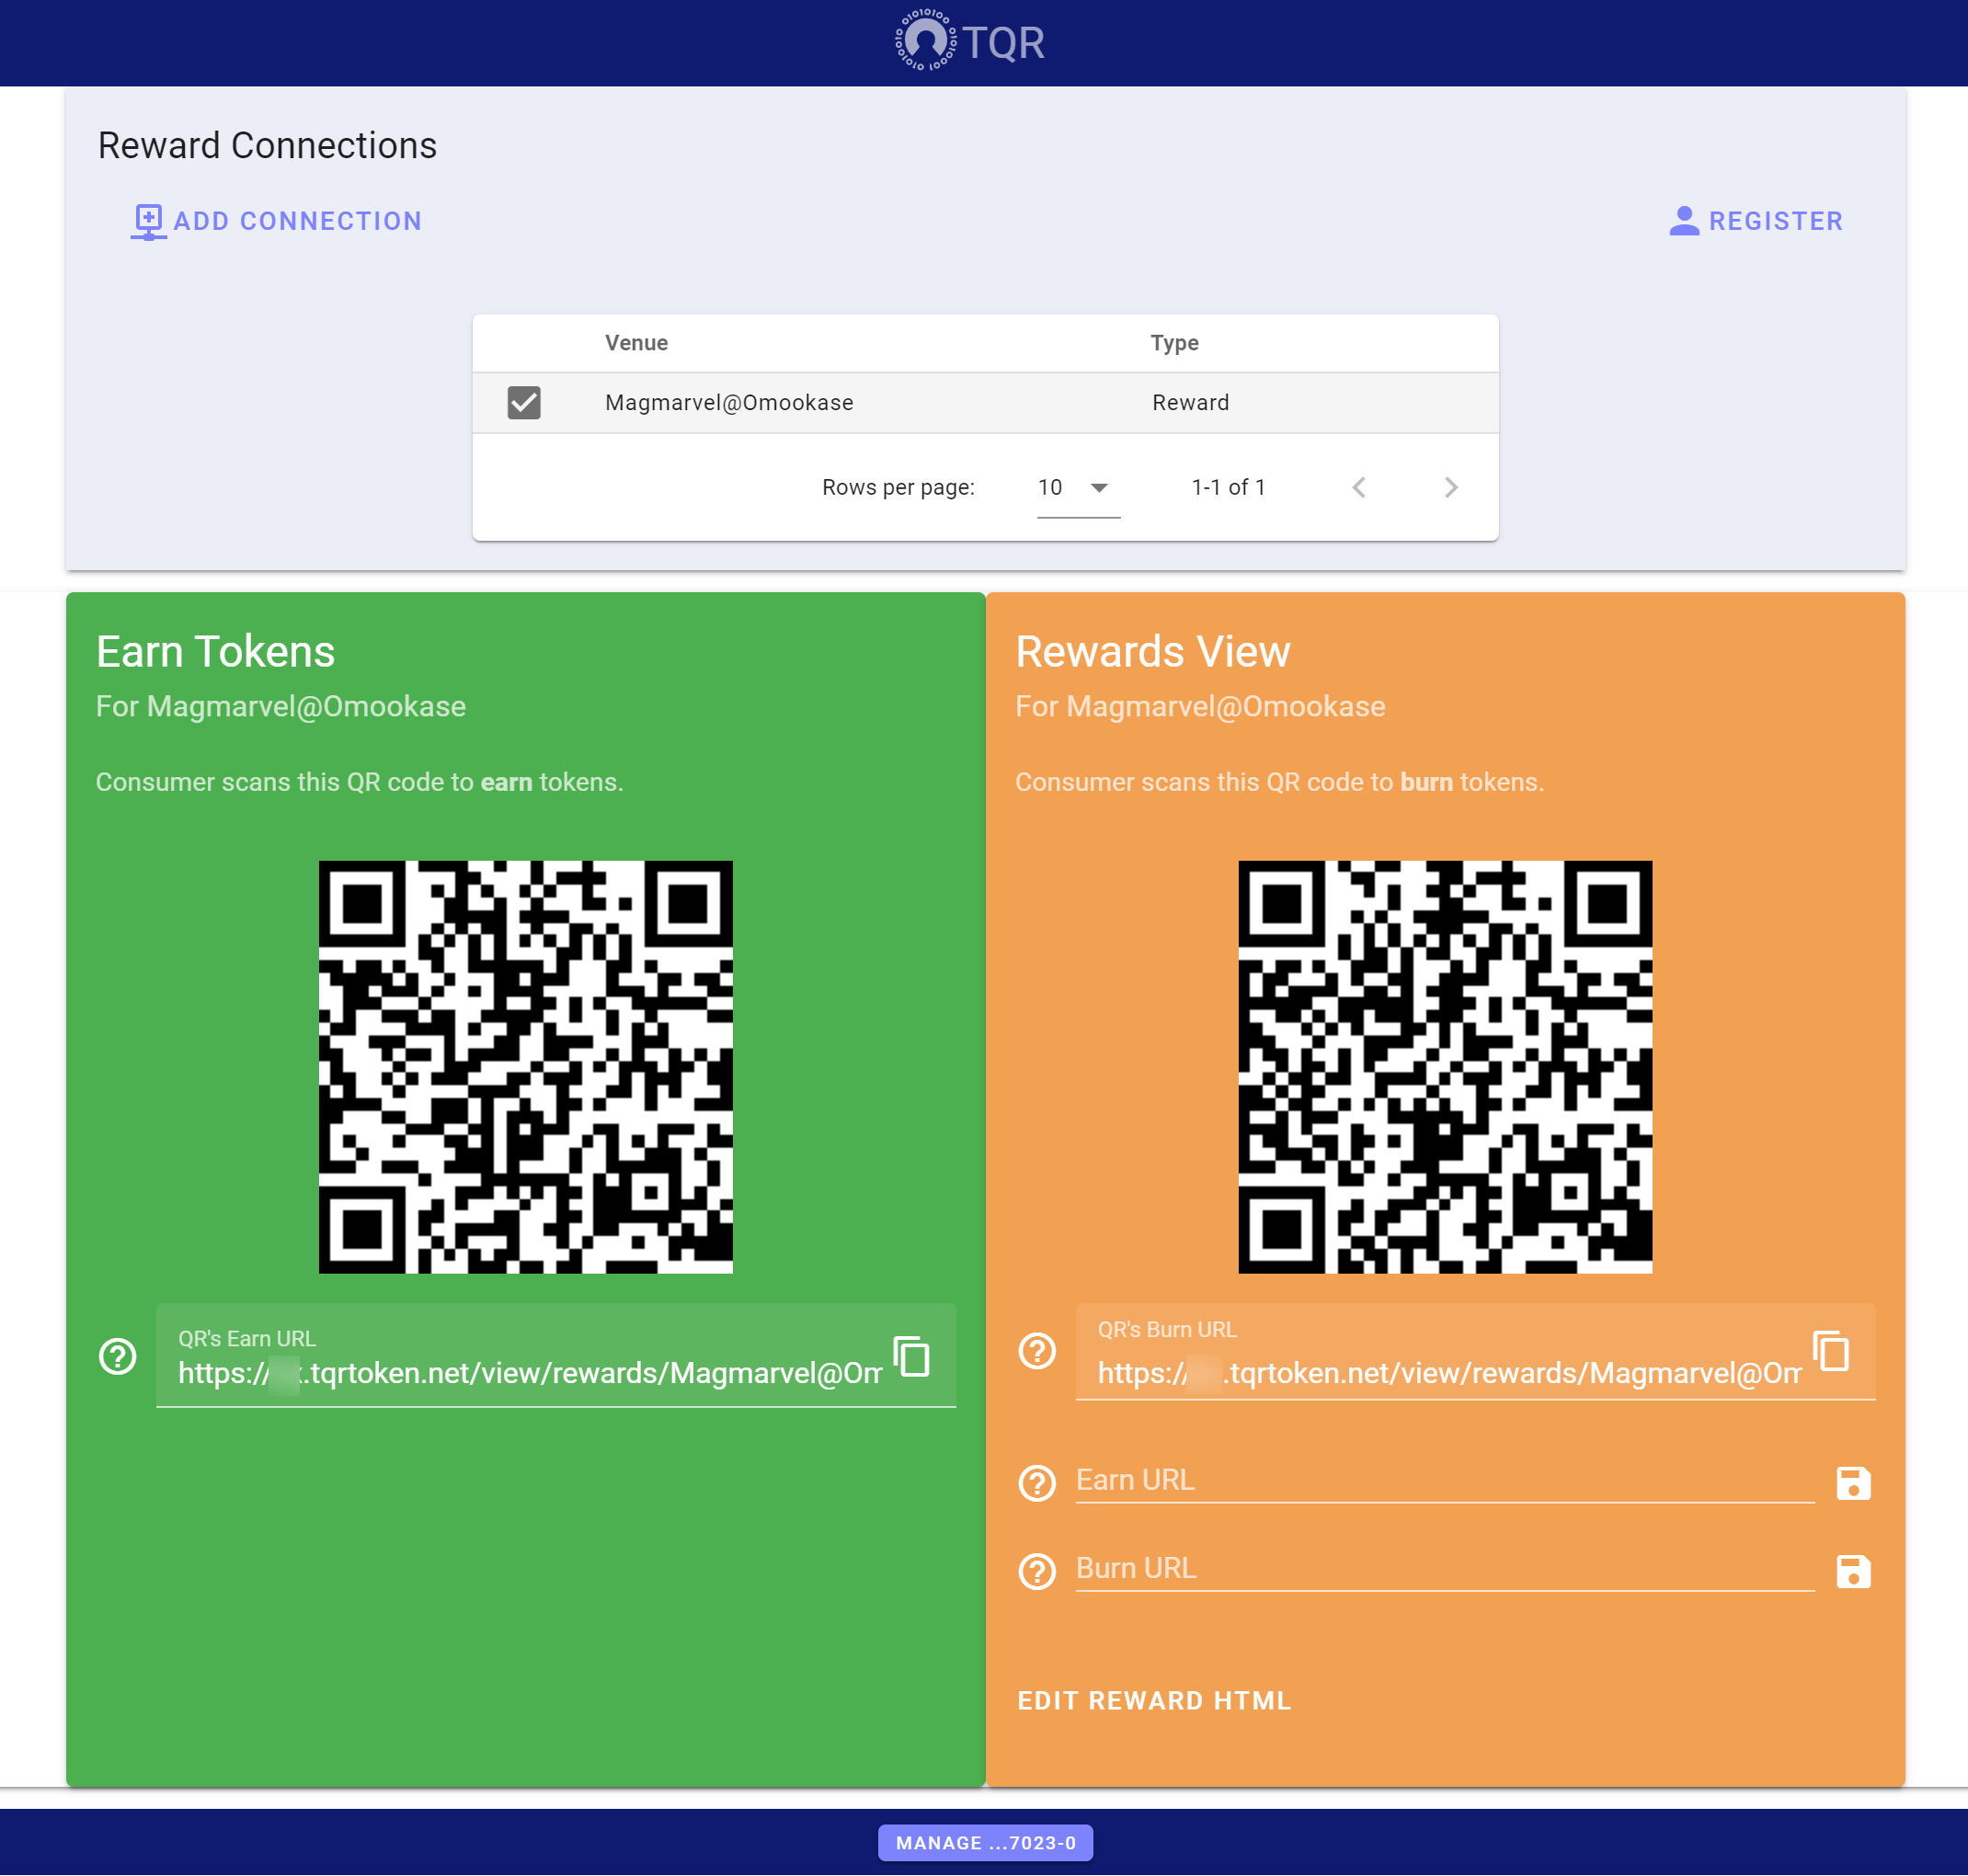Image resolution: width=1968 pixels, height=1876 pixels.
Task: Open help for QR's Burn URL
Action: point(1037,1351)
